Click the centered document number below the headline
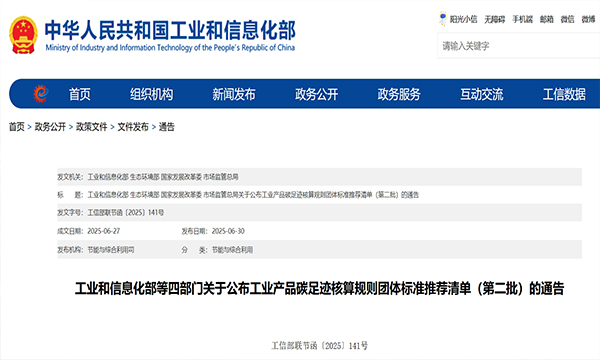This screenshot has width=600, height=360. 320,346
